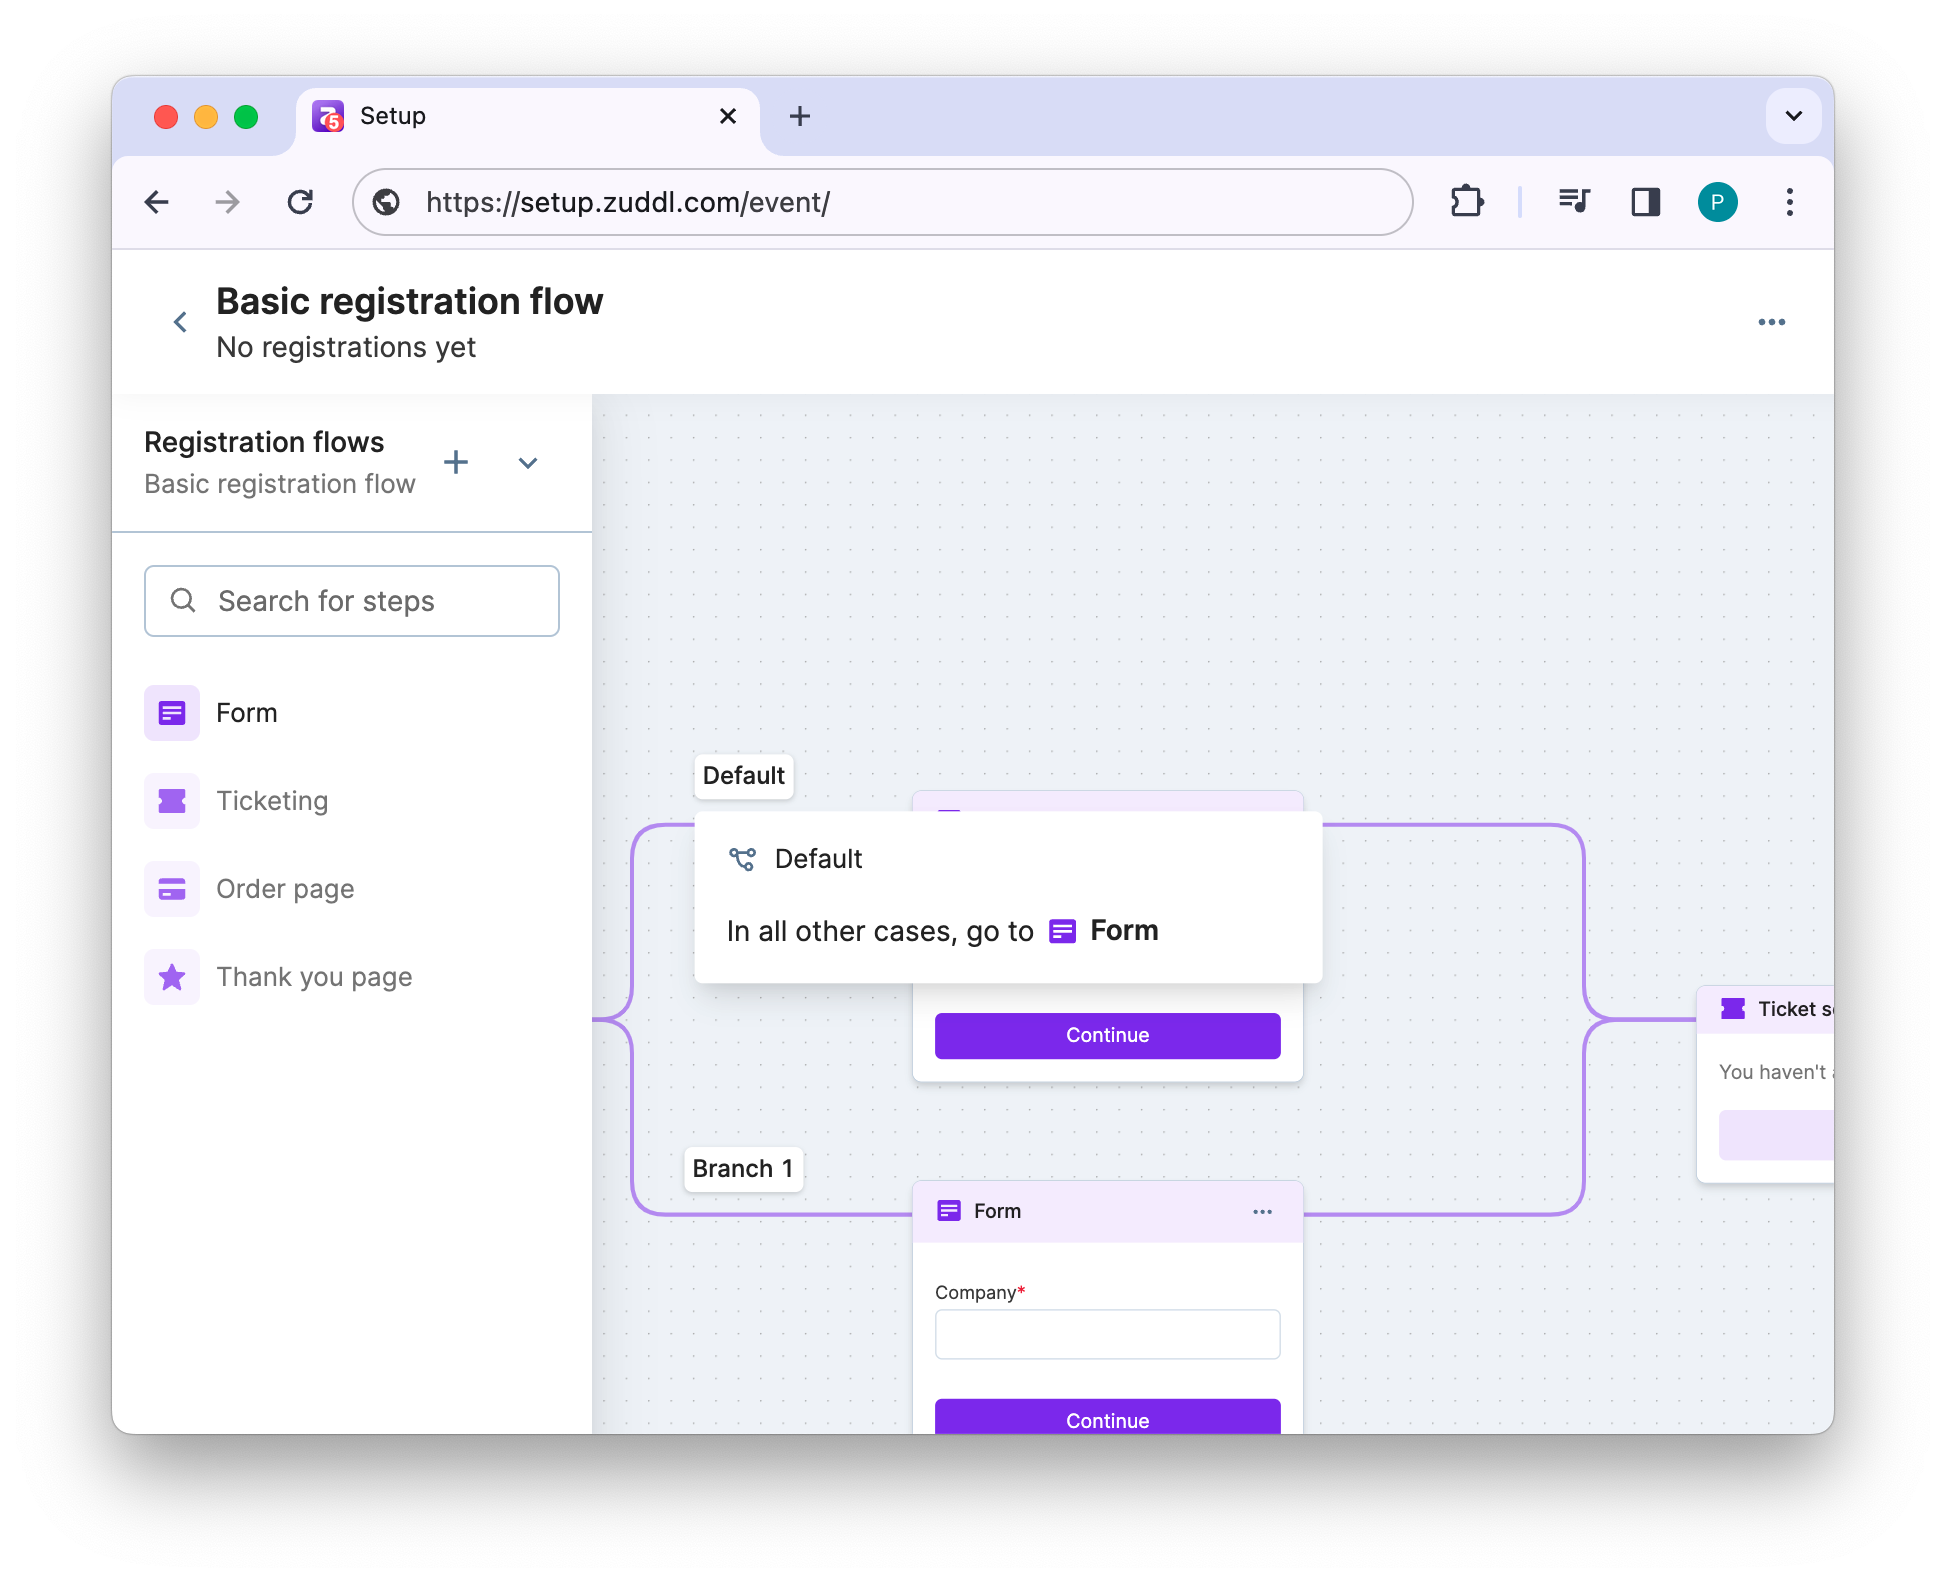Open the Branch 1 Form card options menu
This screenshot has height=1582, width=1946.
coord(1262,1211)
